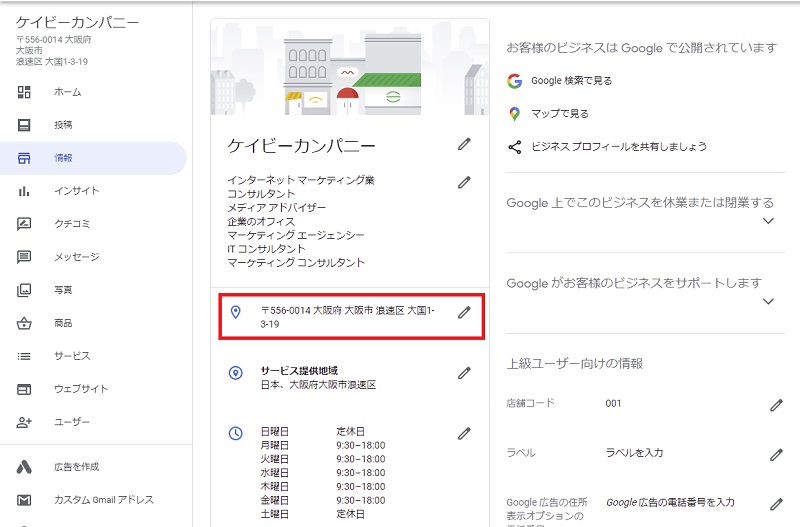Open サービス menu item

[93, 356]
